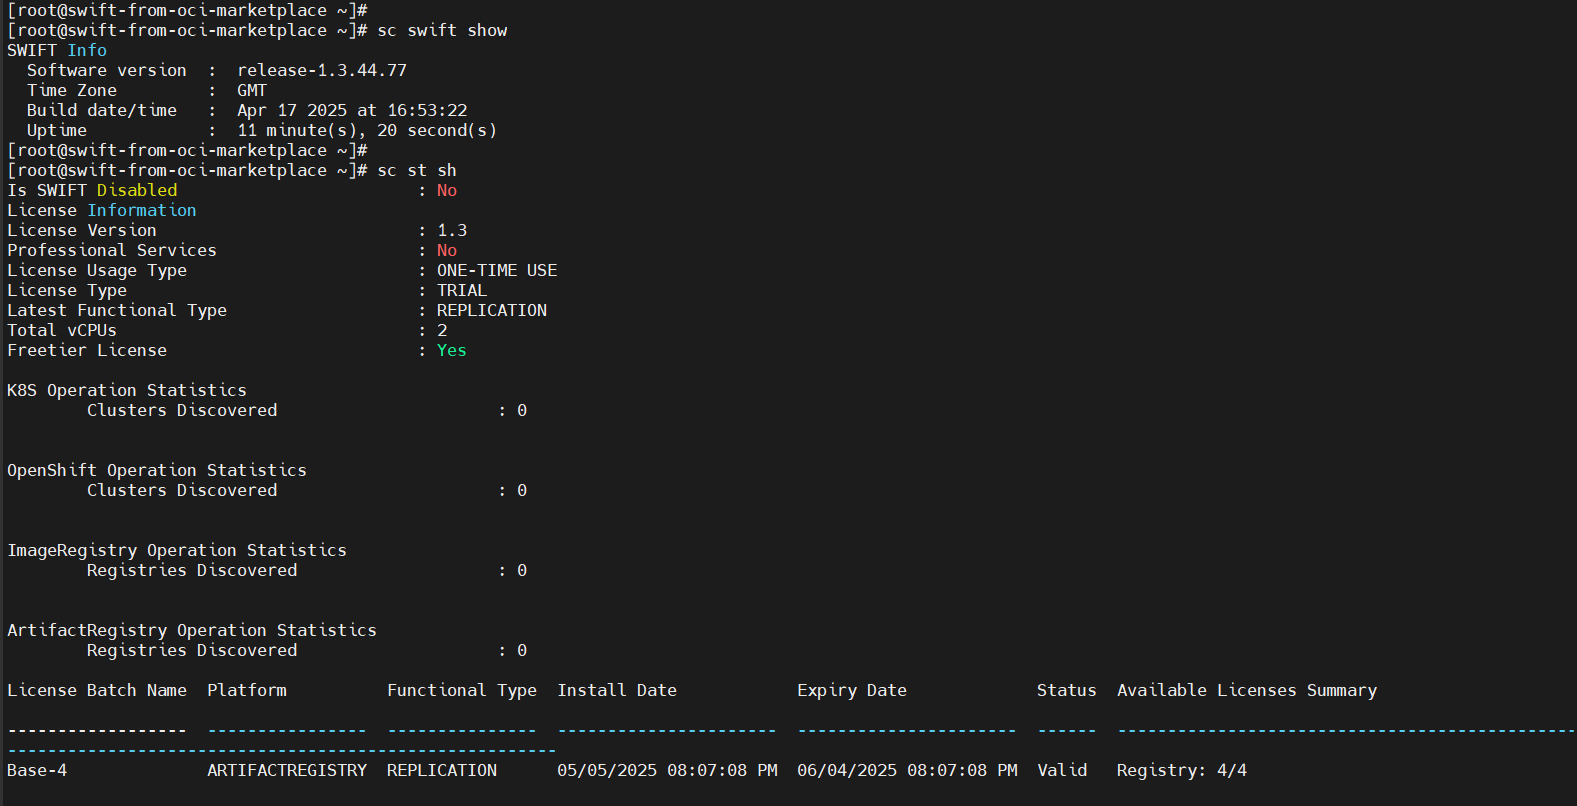
Task: Click 'Clusters Discovered' under K8S Operation Statistics
Action: tap(182, 410)
